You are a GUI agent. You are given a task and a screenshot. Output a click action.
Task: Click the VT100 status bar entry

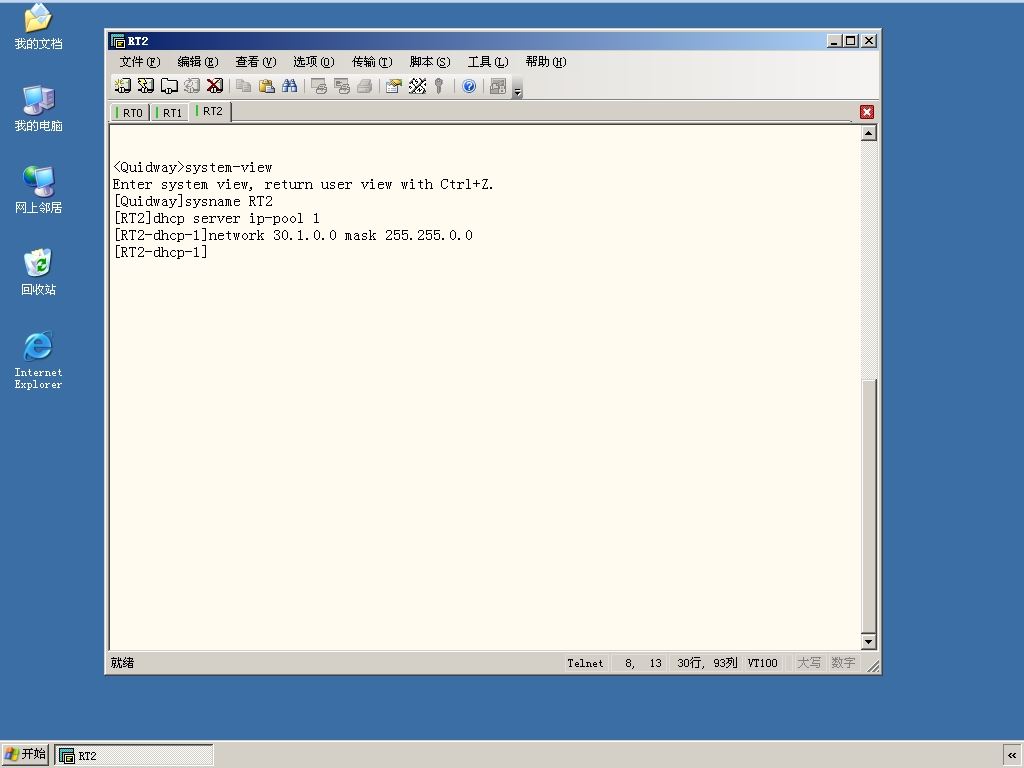click(762, 663)
